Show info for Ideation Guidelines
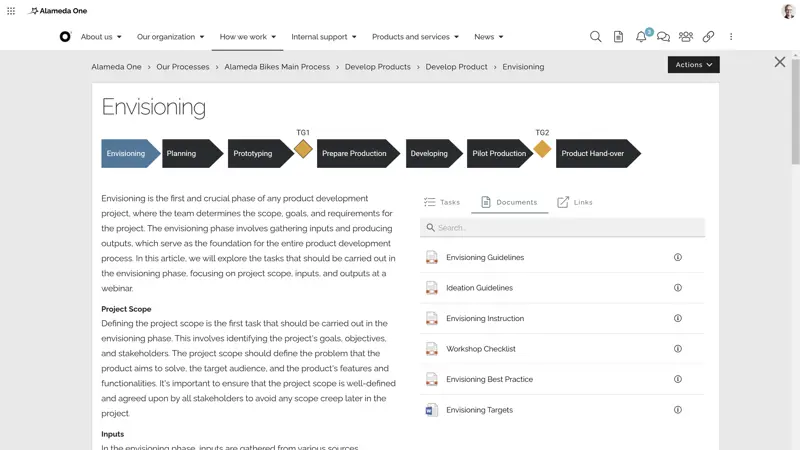 coord(678,288)
